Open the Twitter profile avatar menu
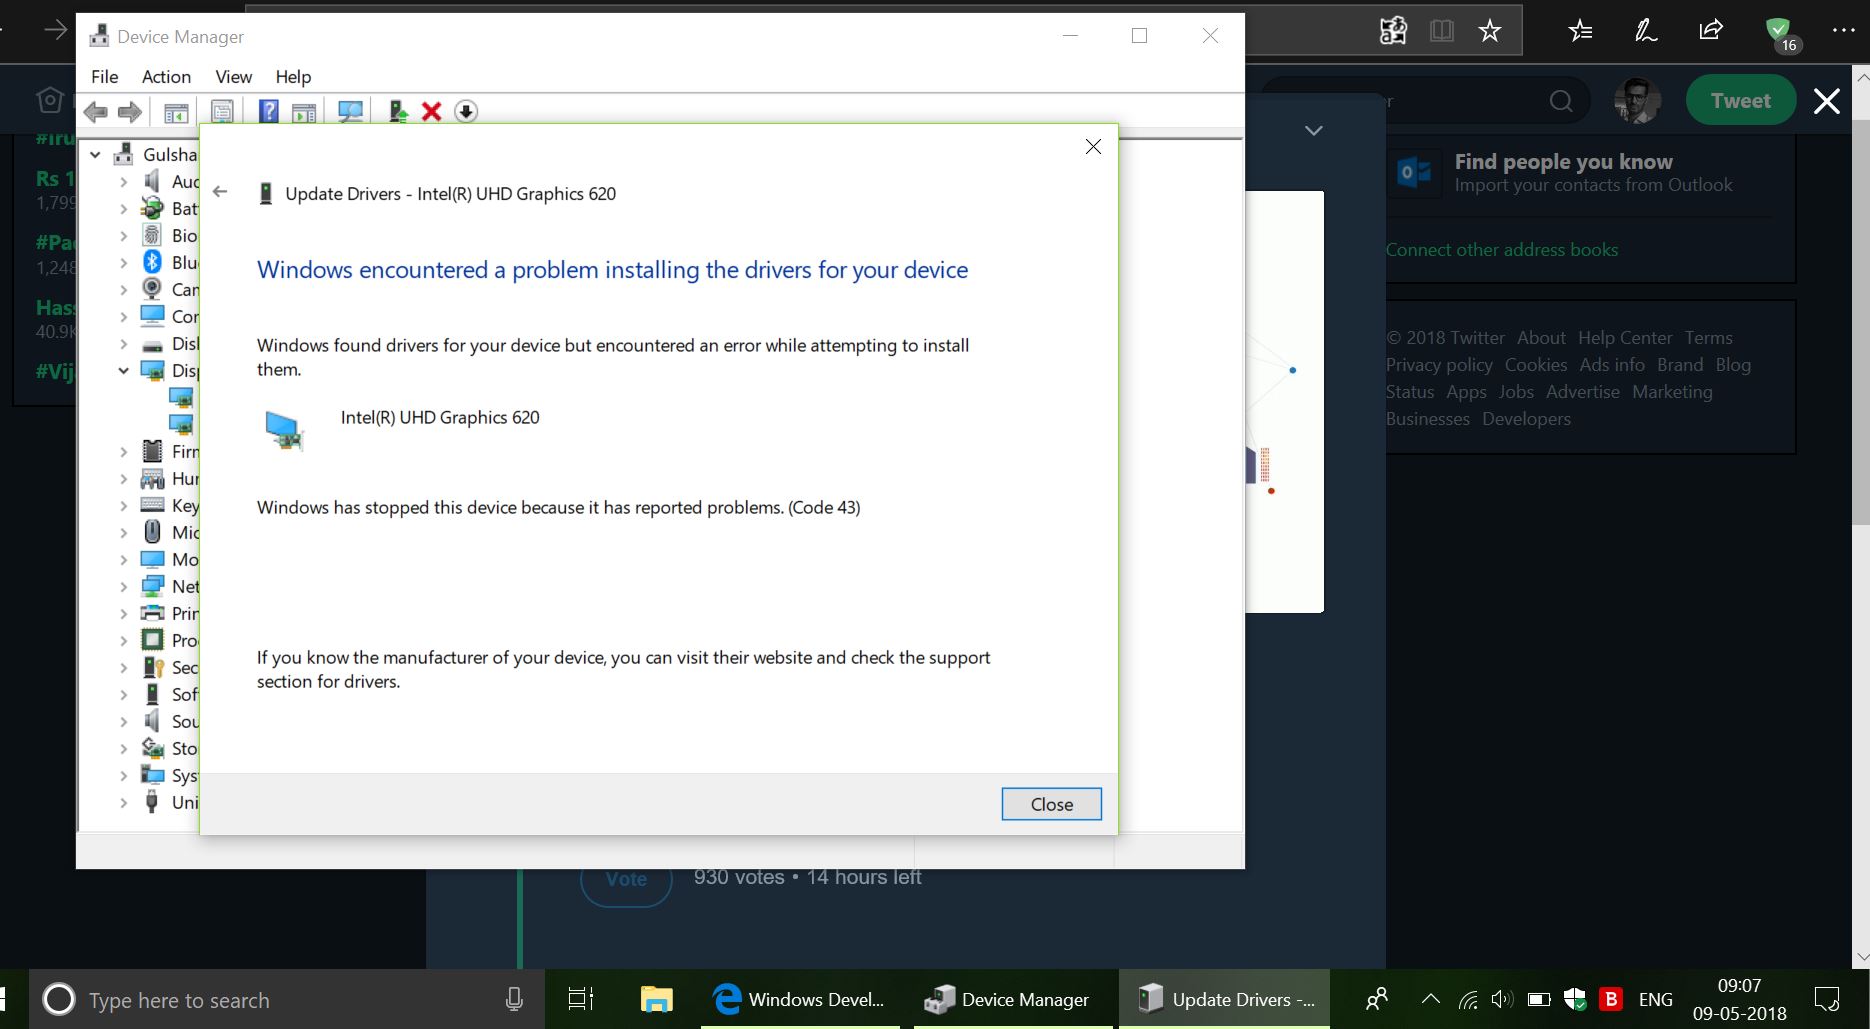Image resolution: width=1870 pixels, height=1029 pixels. pos(1638,101)
